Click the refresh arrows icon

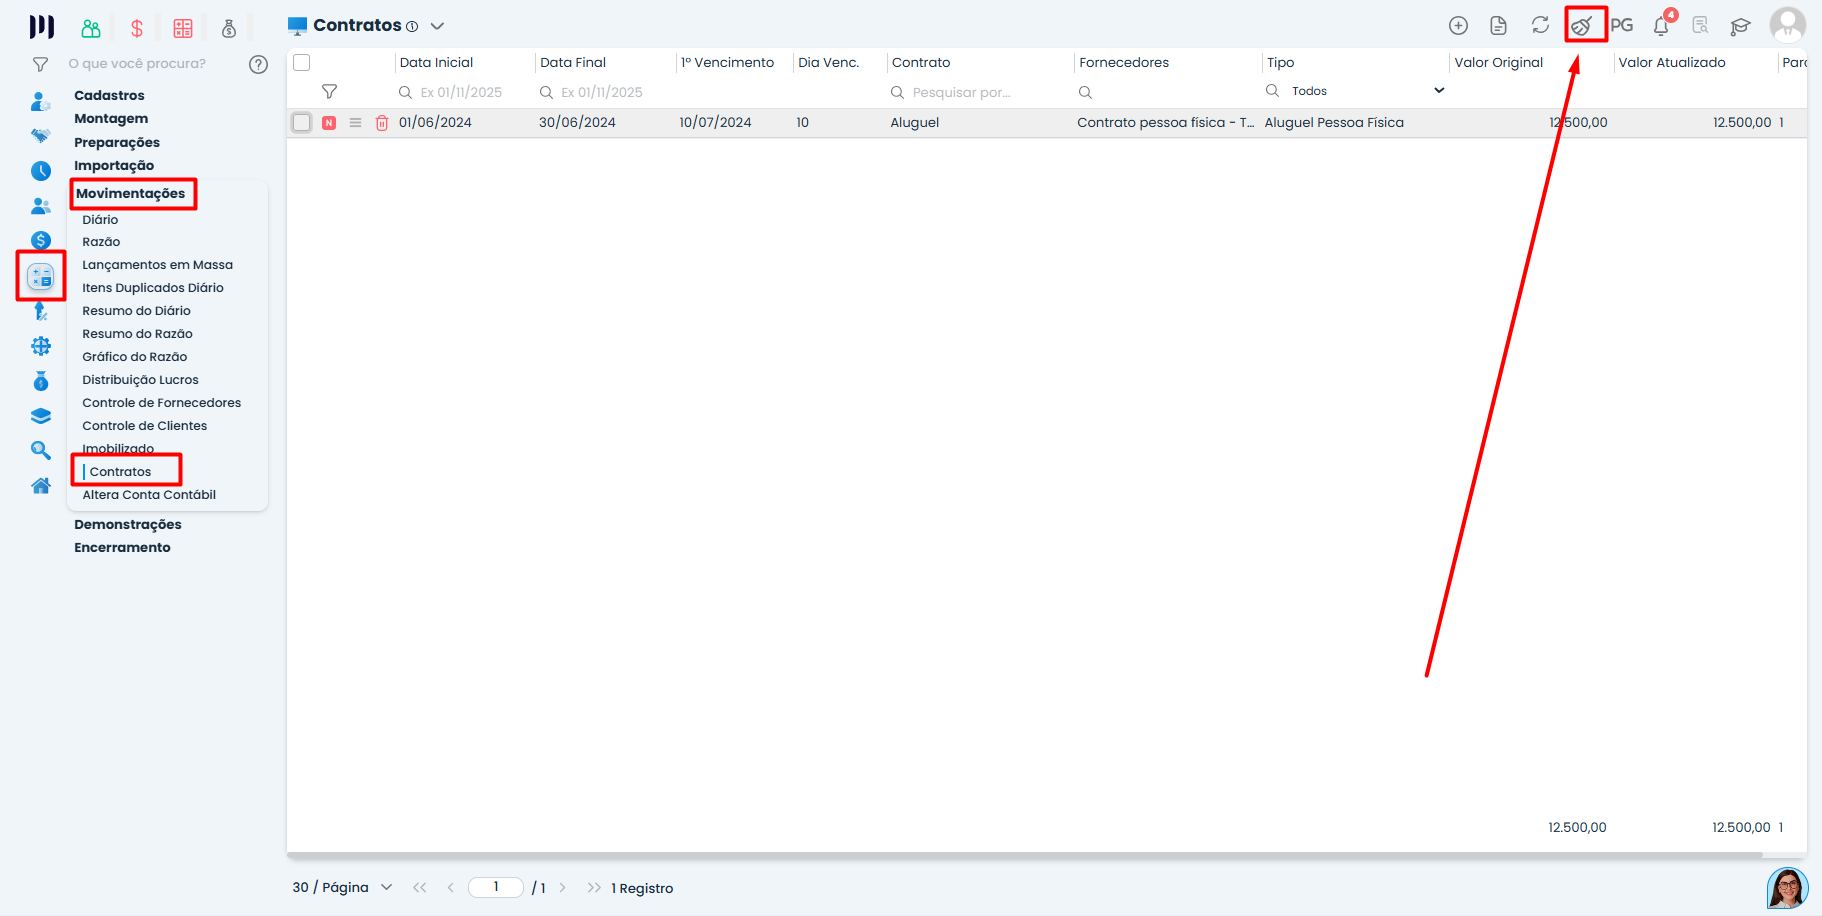click(x=1540, y=26)
